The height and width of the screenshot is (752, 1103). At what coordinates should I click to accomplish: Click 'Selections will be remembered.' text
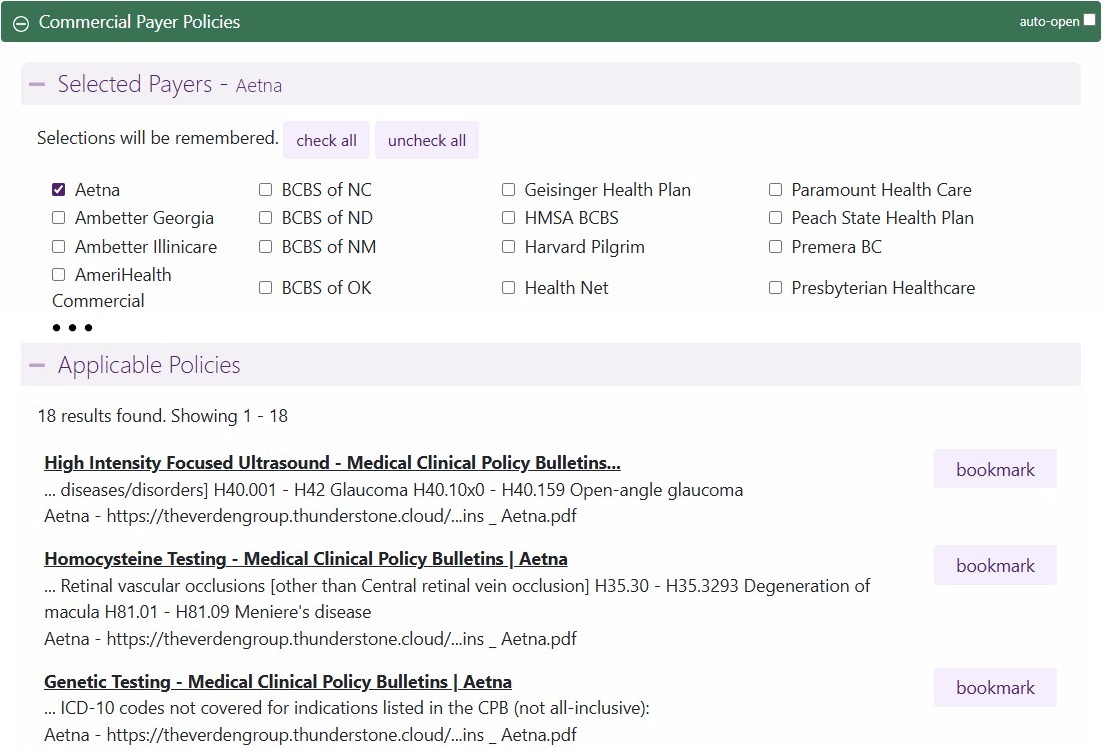(x=158, y=138)
